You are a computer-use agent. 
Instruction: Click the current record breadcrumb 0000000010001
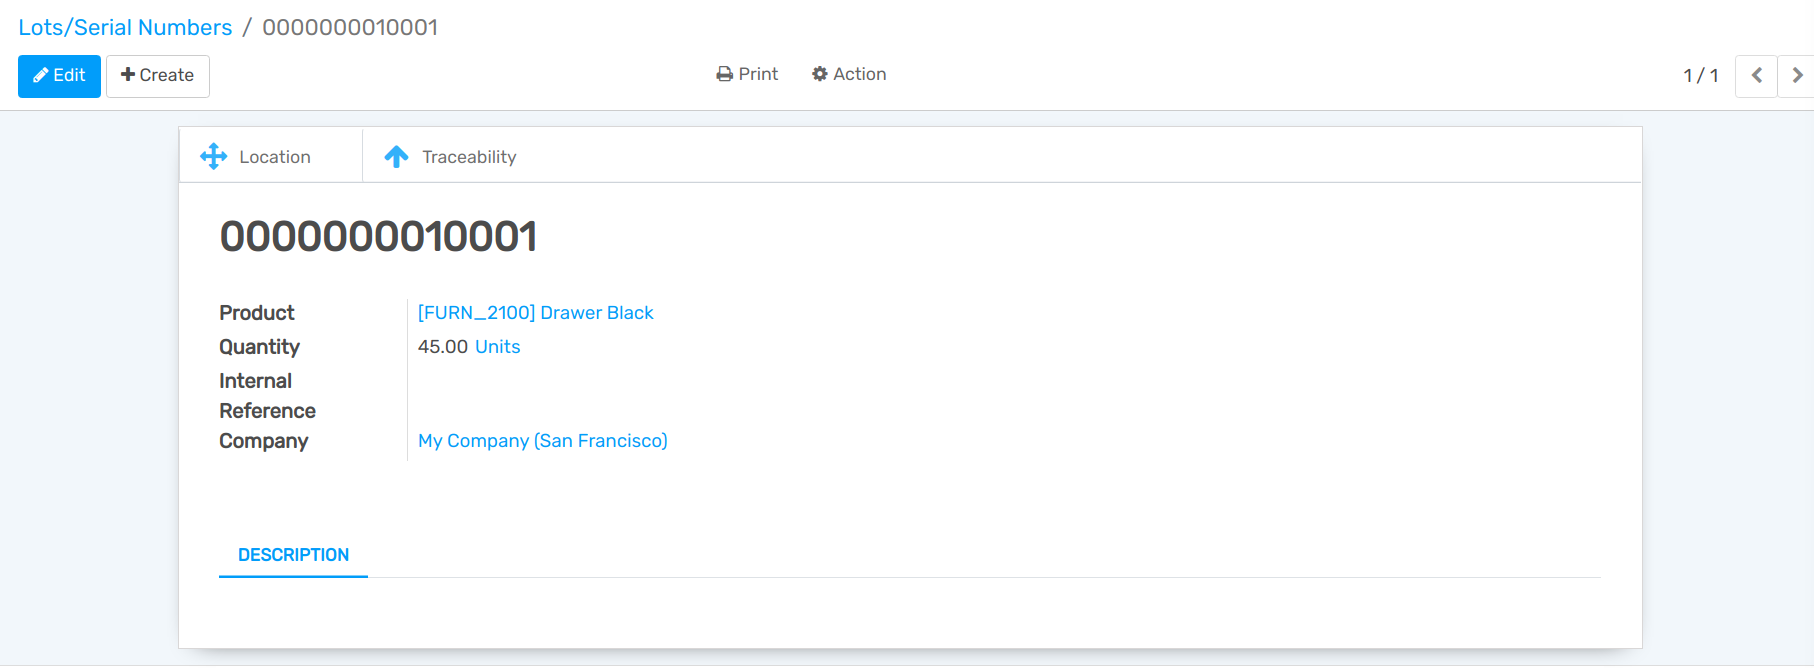tap(350, 28)
